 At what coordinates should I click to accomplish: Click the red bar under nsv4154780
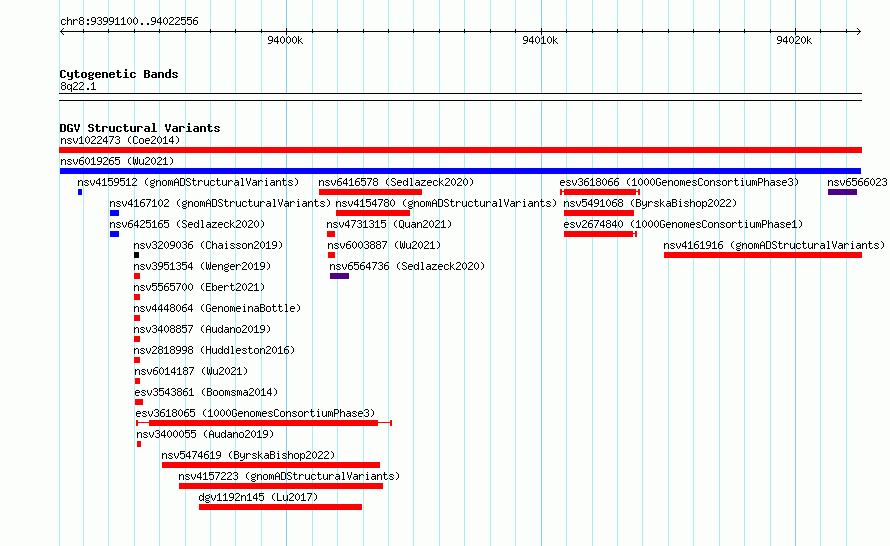pos(373,213)
